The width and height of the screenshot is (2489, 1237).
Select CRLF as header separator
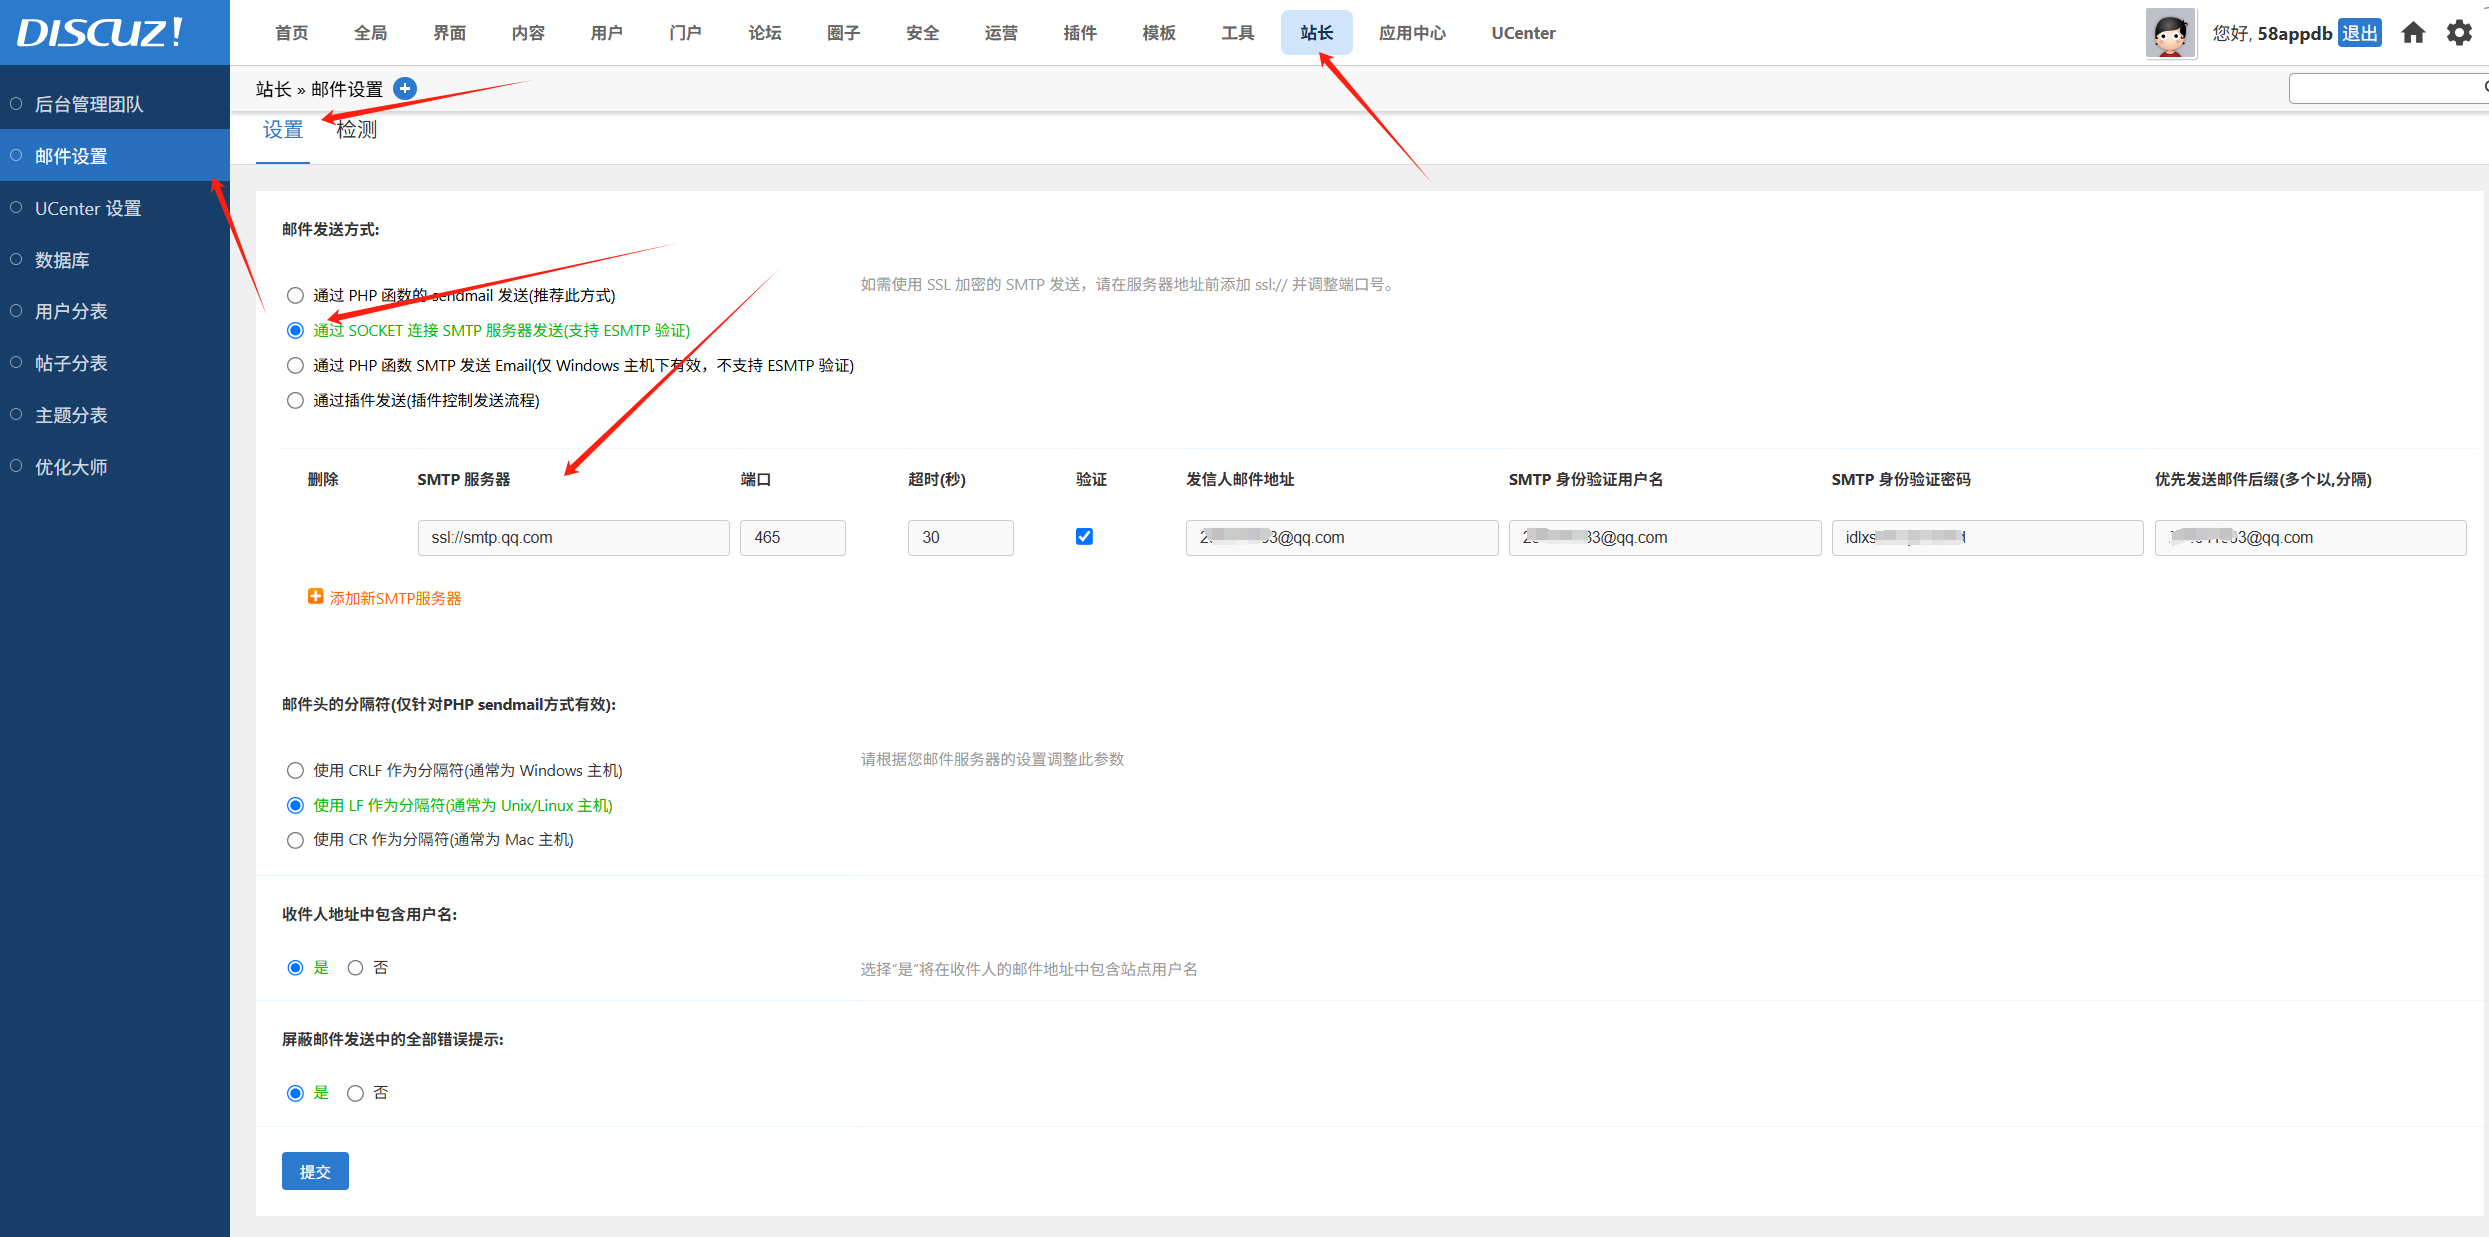295,771
